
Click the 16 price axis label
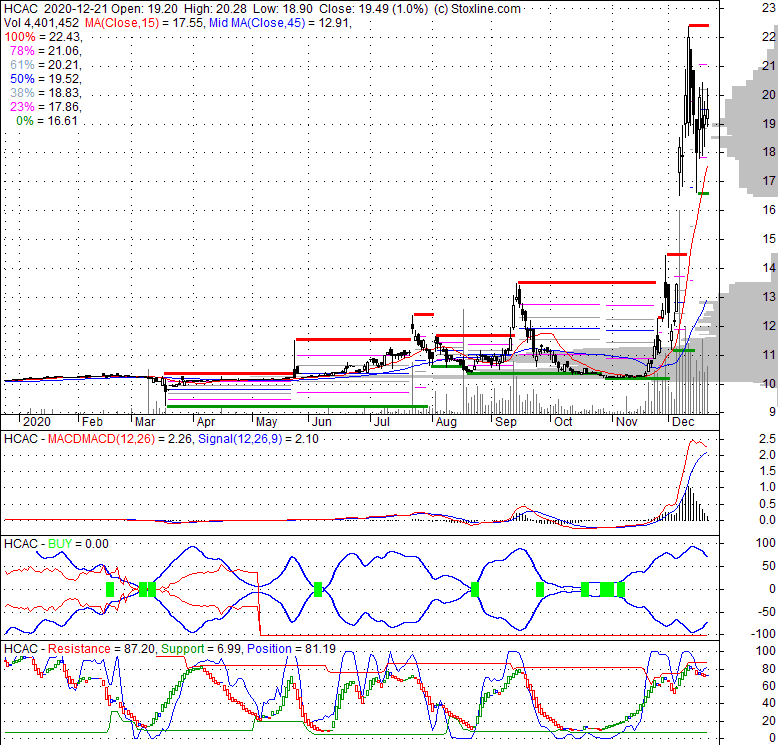point(769,209)
